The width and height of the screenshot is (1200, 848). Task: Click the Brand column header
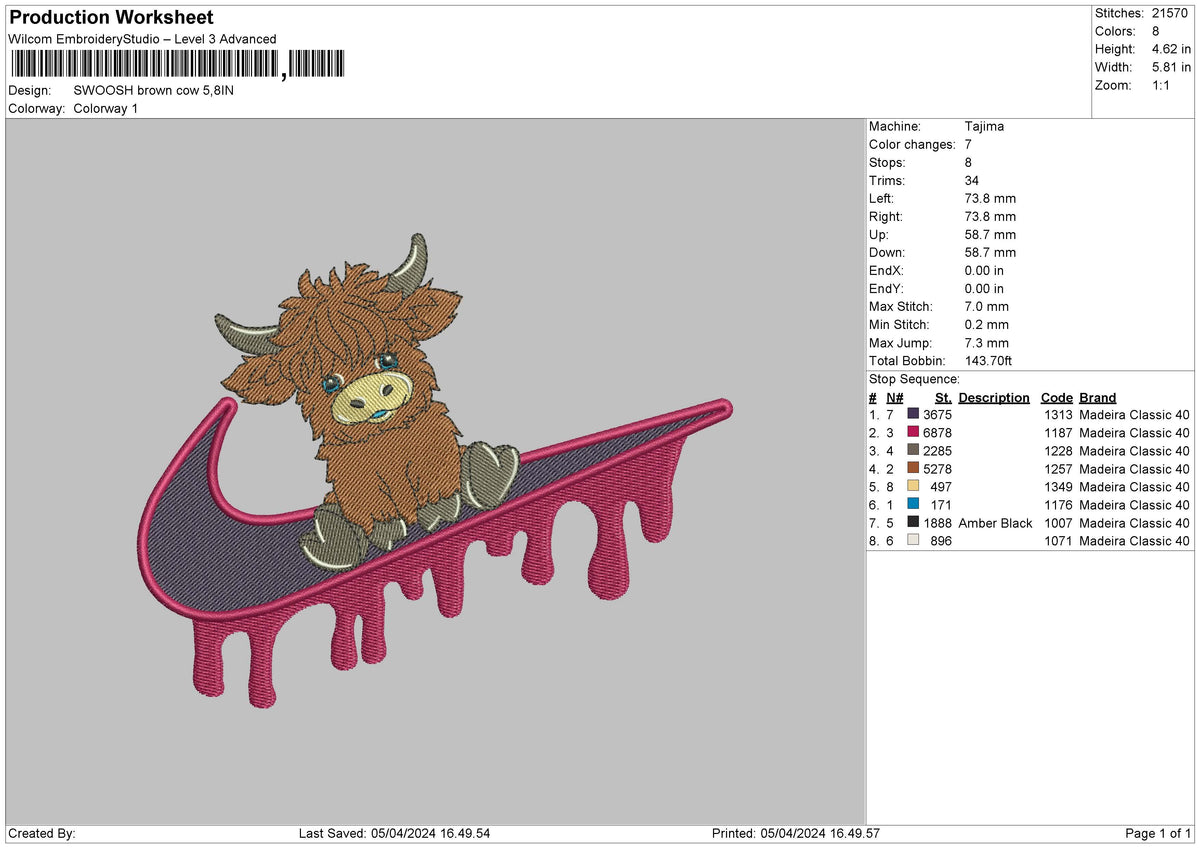click(x=1098, y=398)
